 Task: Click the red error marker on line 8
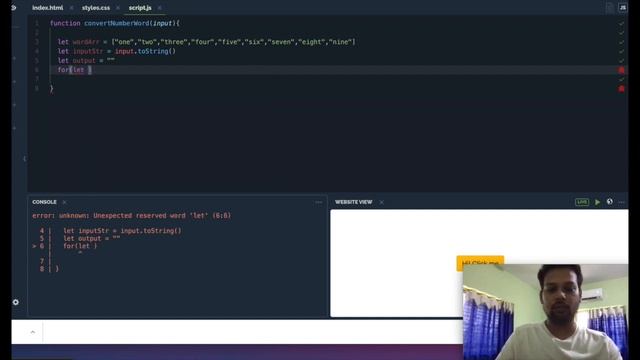[x=621, y=89]
